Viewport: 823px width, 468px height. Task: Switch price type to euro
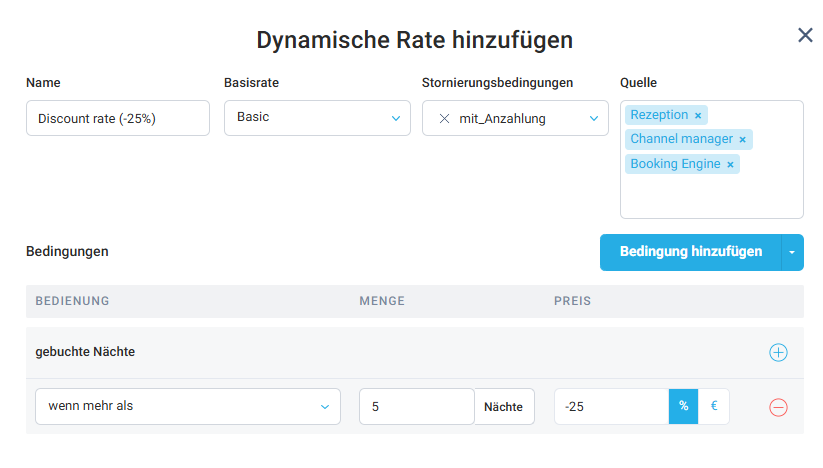click(x=714, y=407)
